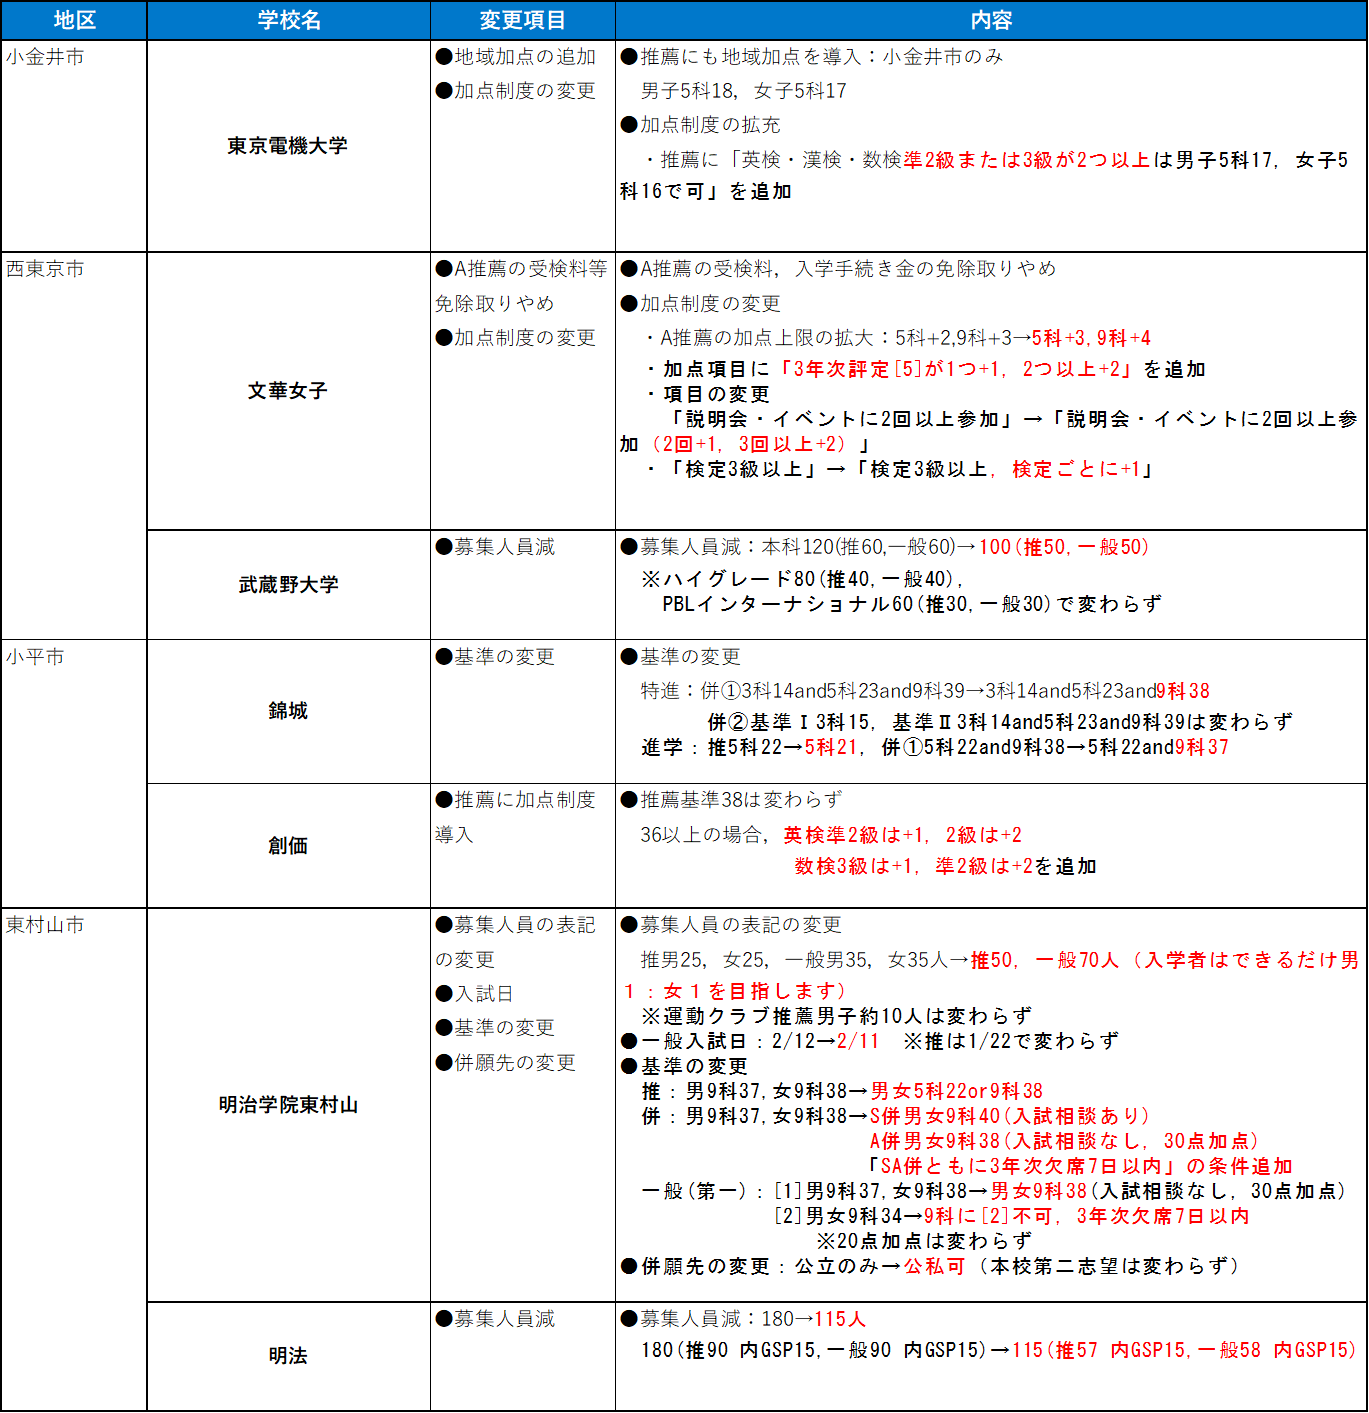This screenshot has width=1369, height=1413.
Task: Click the 変更項目 column header
Action: pyautogui.click(x=523, y=20)
